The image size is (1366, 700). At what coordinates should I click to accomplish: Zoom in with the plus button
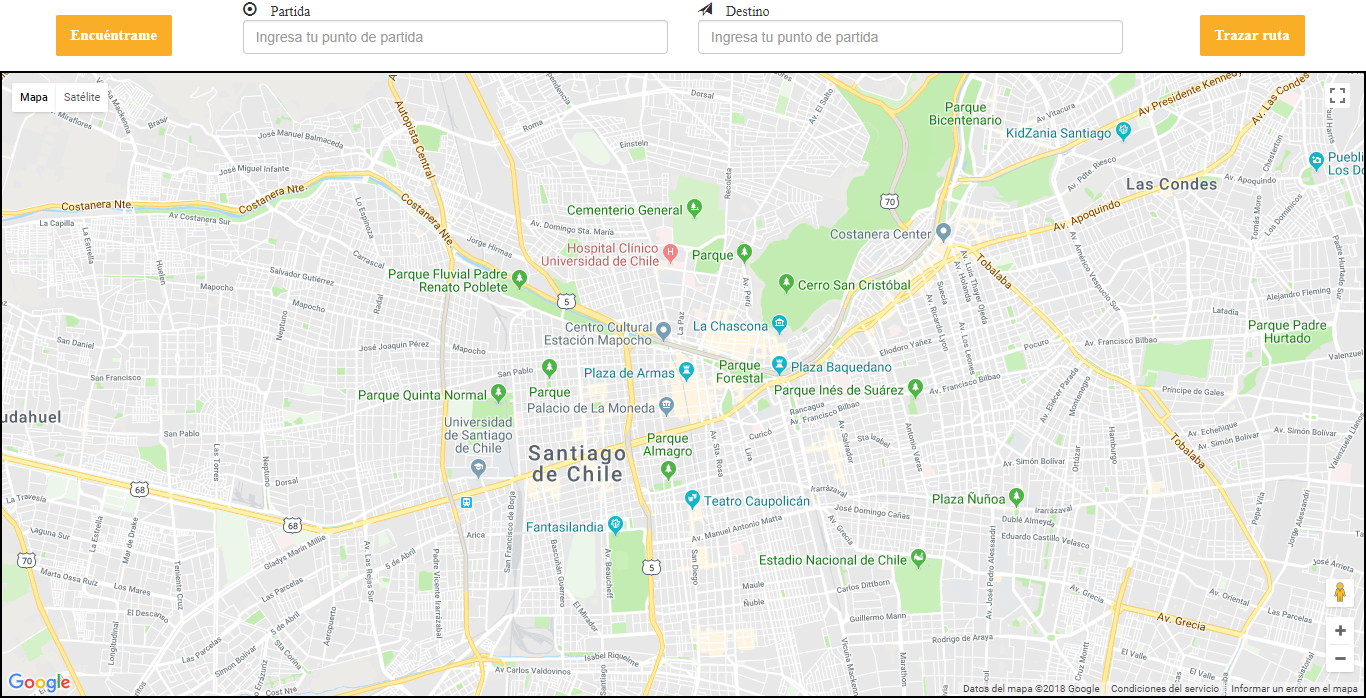click(1340, 631)
